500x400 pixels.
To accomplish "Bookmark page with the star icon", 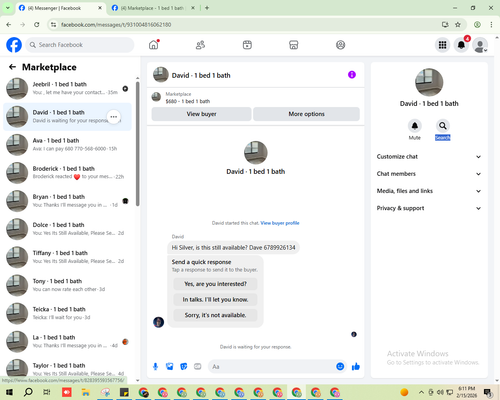I will coord(458,25).
